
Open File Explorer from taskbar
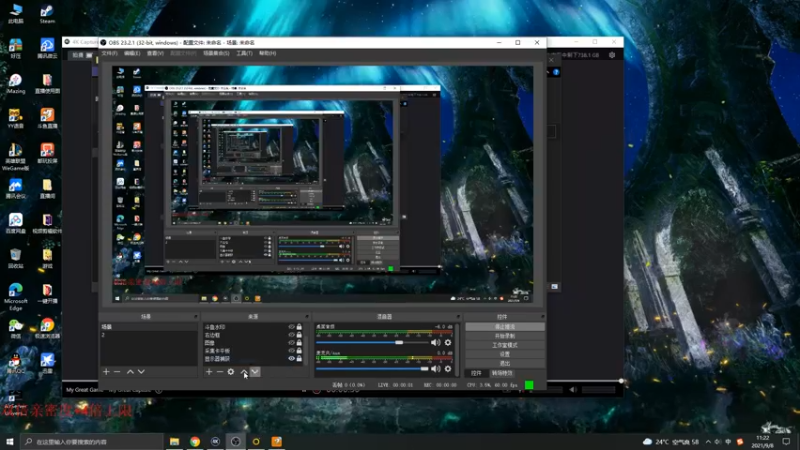[x=174, y=441]
